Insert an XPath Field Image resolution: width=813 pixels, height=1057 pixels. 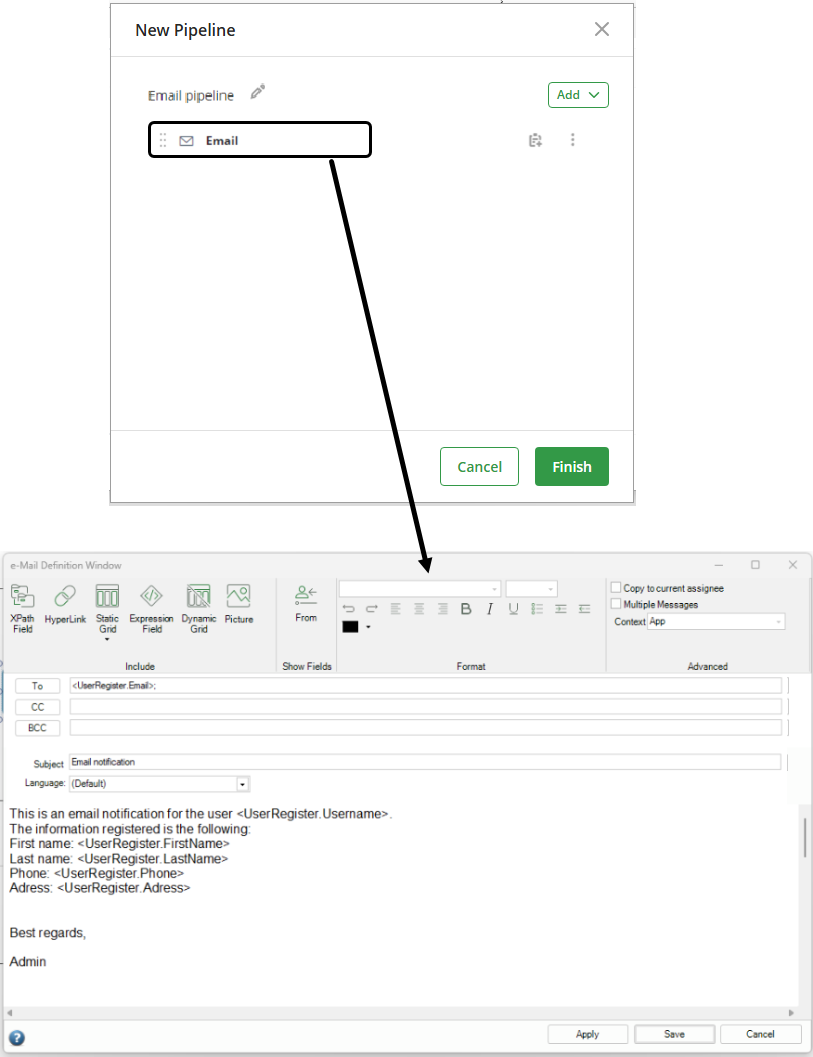[22, 609]
